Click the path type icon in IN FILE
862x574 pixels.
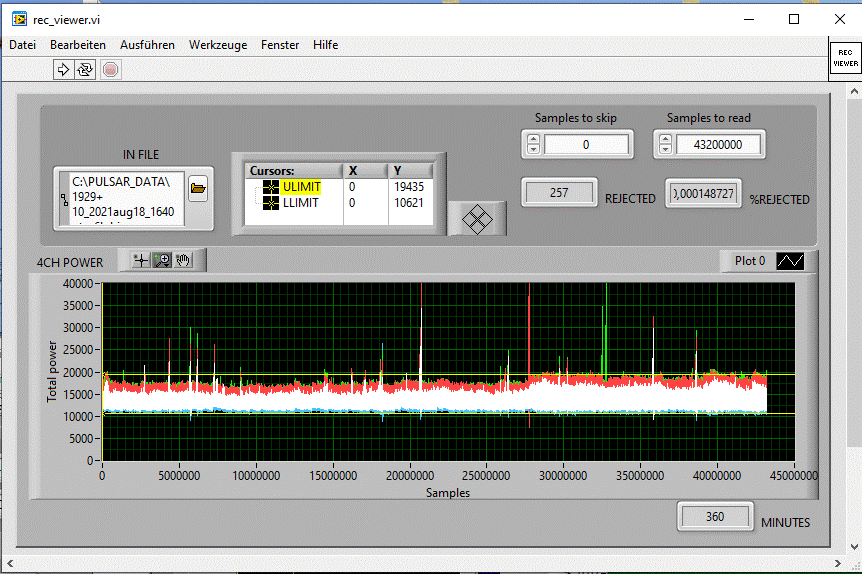(64, 199)
